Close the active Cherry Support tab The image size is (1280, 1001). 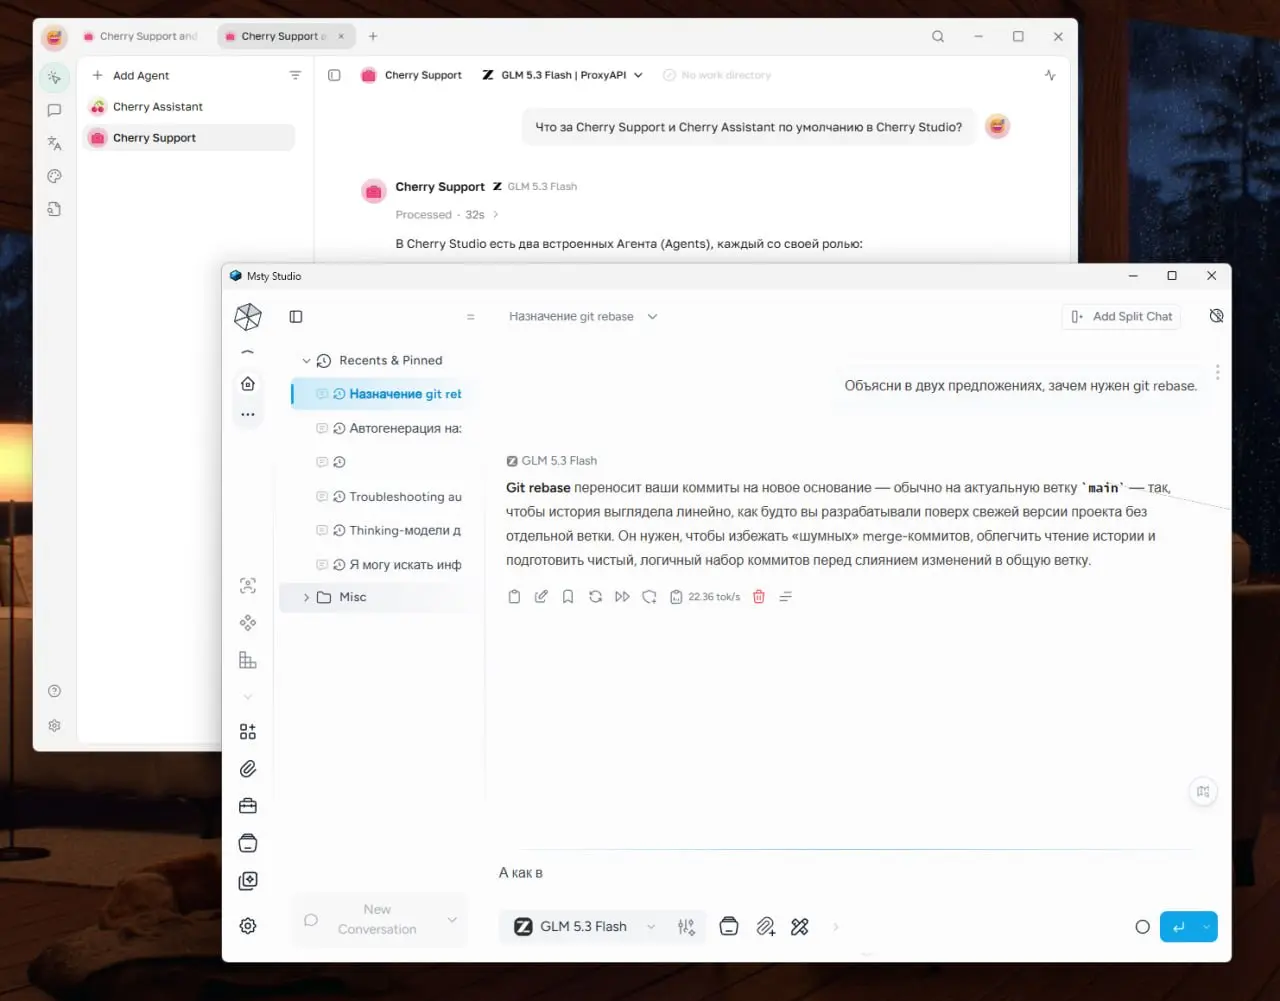(x=341, y=36)
